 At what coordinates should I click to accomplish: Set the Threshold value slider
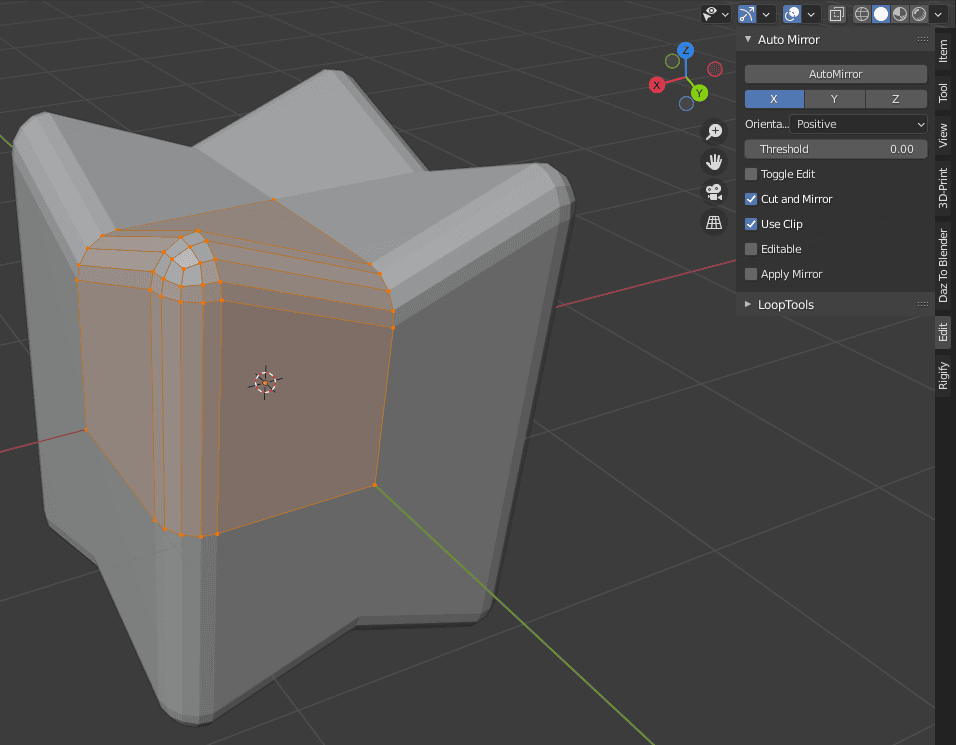[835, 148]
